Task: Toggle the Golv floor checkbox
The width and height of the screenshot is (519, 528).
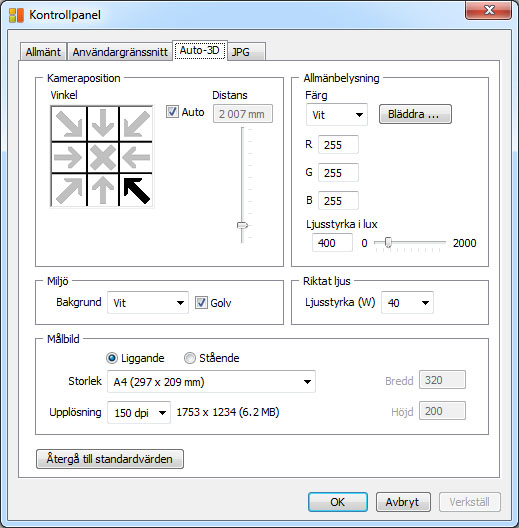Action: (201, 302)
